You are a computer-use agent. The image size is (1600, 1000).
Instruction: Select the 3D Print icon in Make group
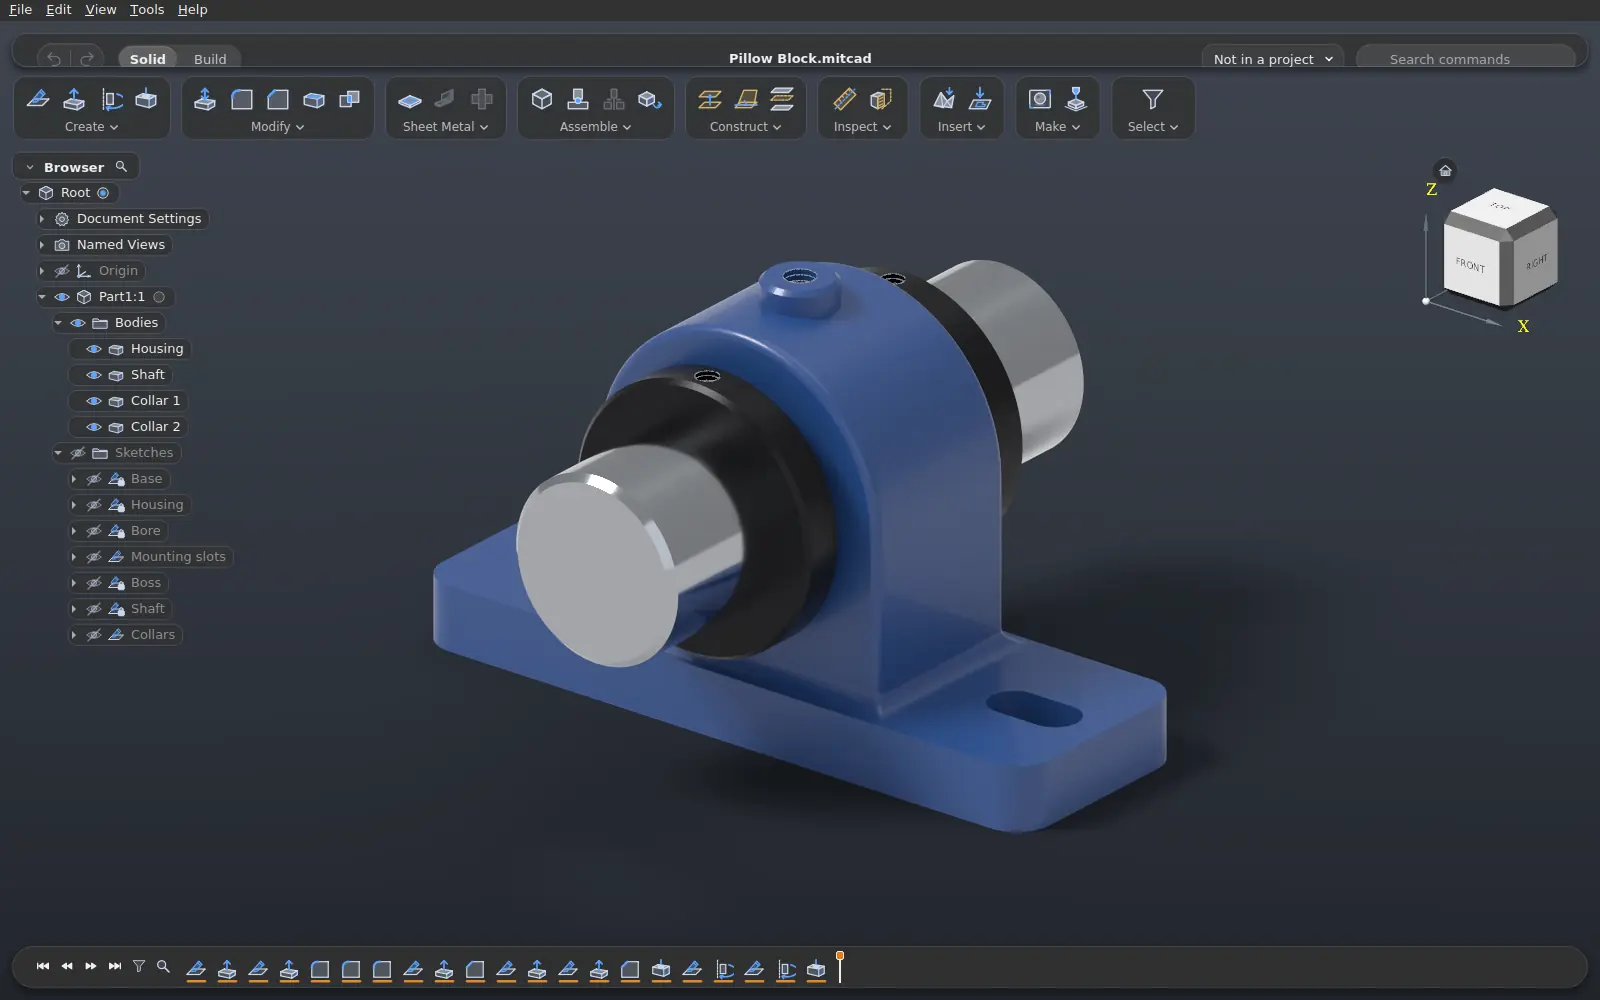pyautogui.click(x=1076, y=99)
